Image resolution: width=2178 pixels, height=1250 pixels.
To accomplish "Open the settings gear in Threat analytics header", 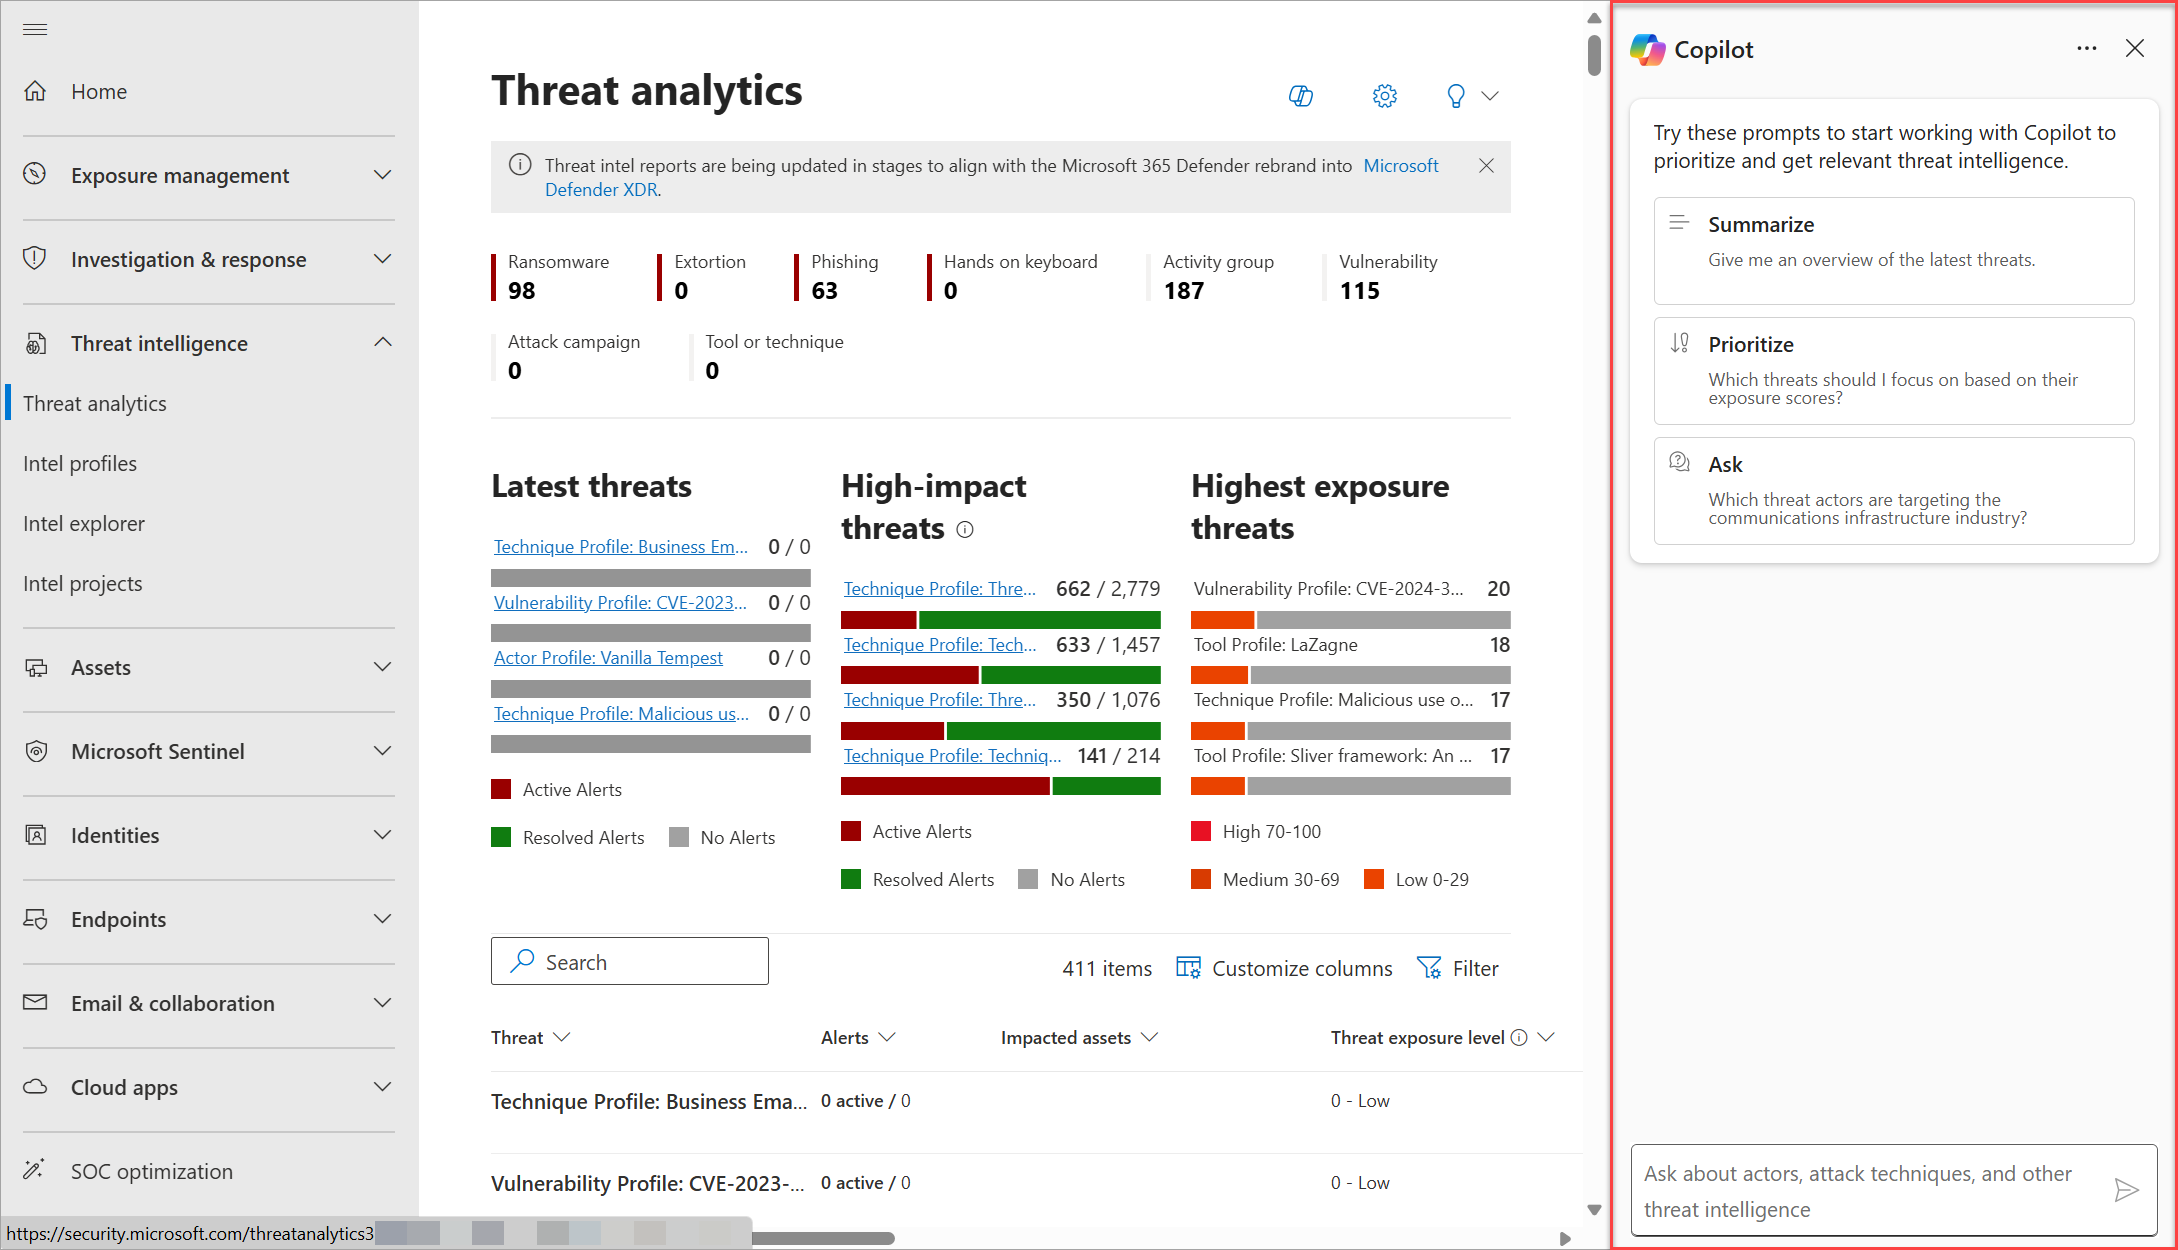I will [x=1384, y=96].
